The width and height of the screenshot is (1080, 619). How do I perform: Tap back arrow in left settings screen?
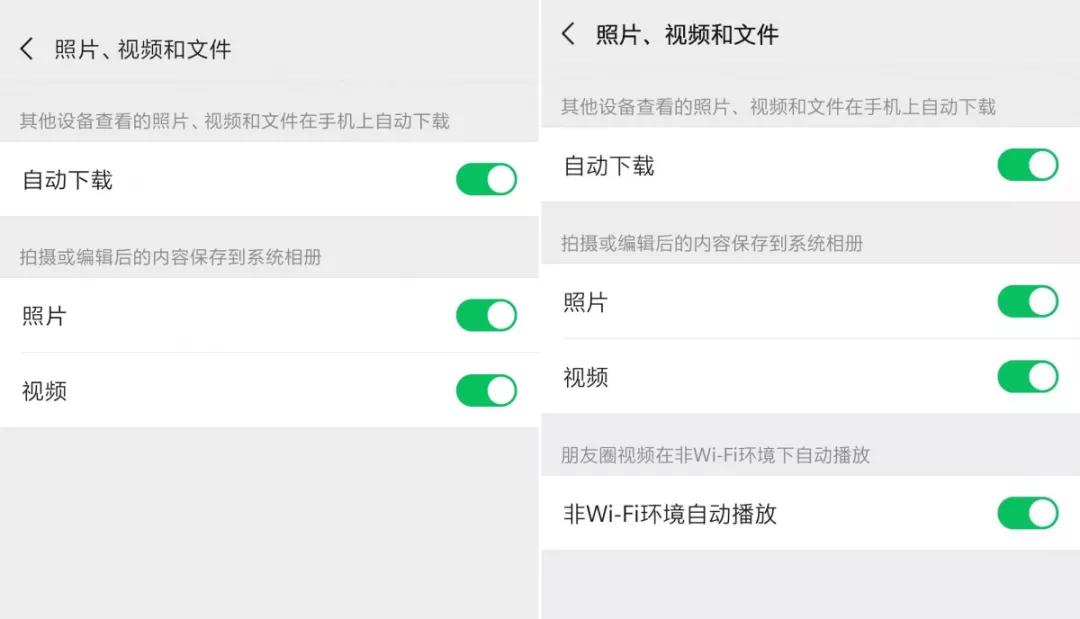click(27, 49)
